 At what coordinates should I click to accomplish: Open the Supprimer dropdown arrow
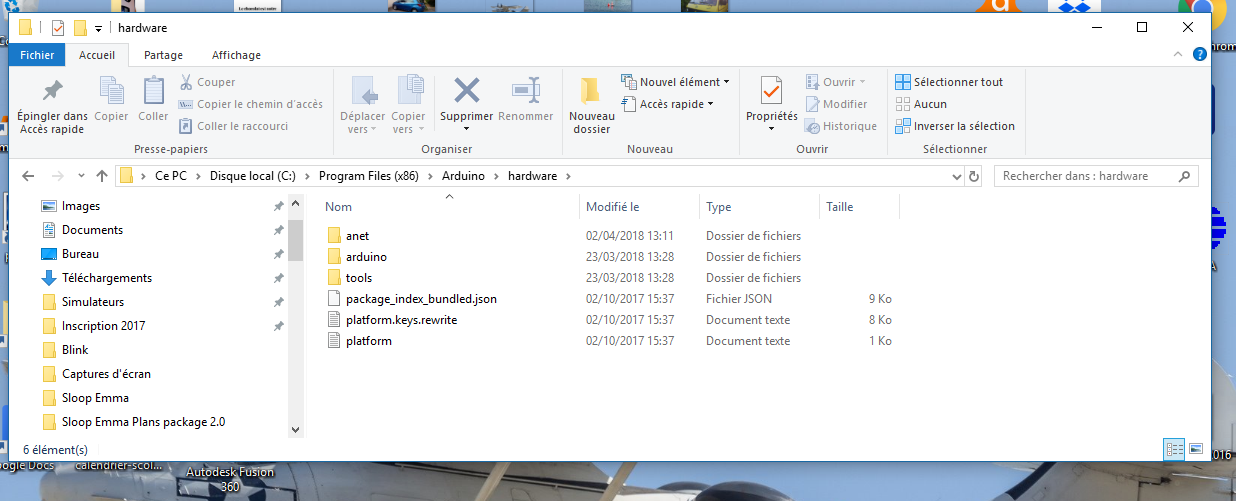(x=467, y=130)
